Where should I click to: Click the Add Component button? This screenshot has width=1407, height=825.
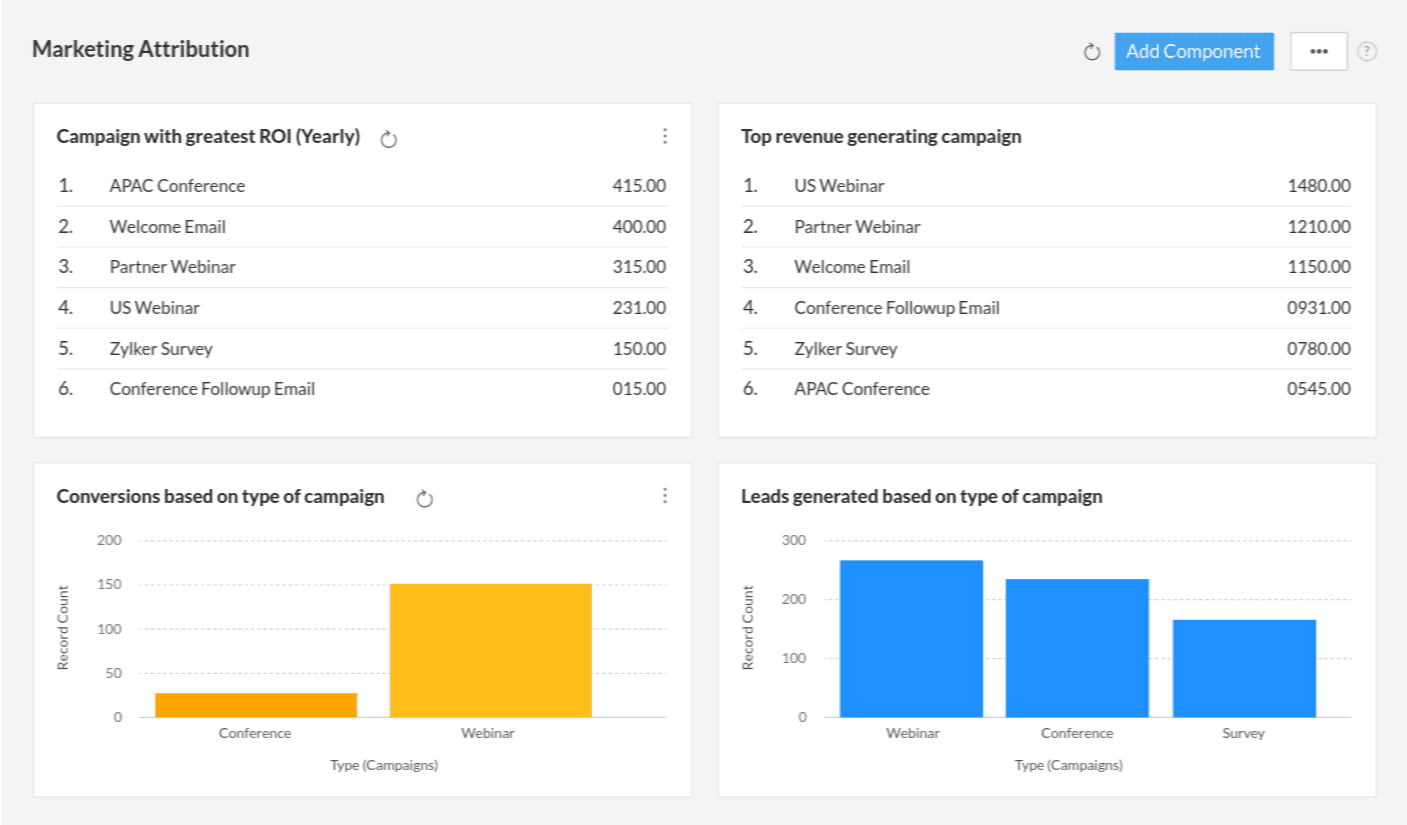point(1193,52)
